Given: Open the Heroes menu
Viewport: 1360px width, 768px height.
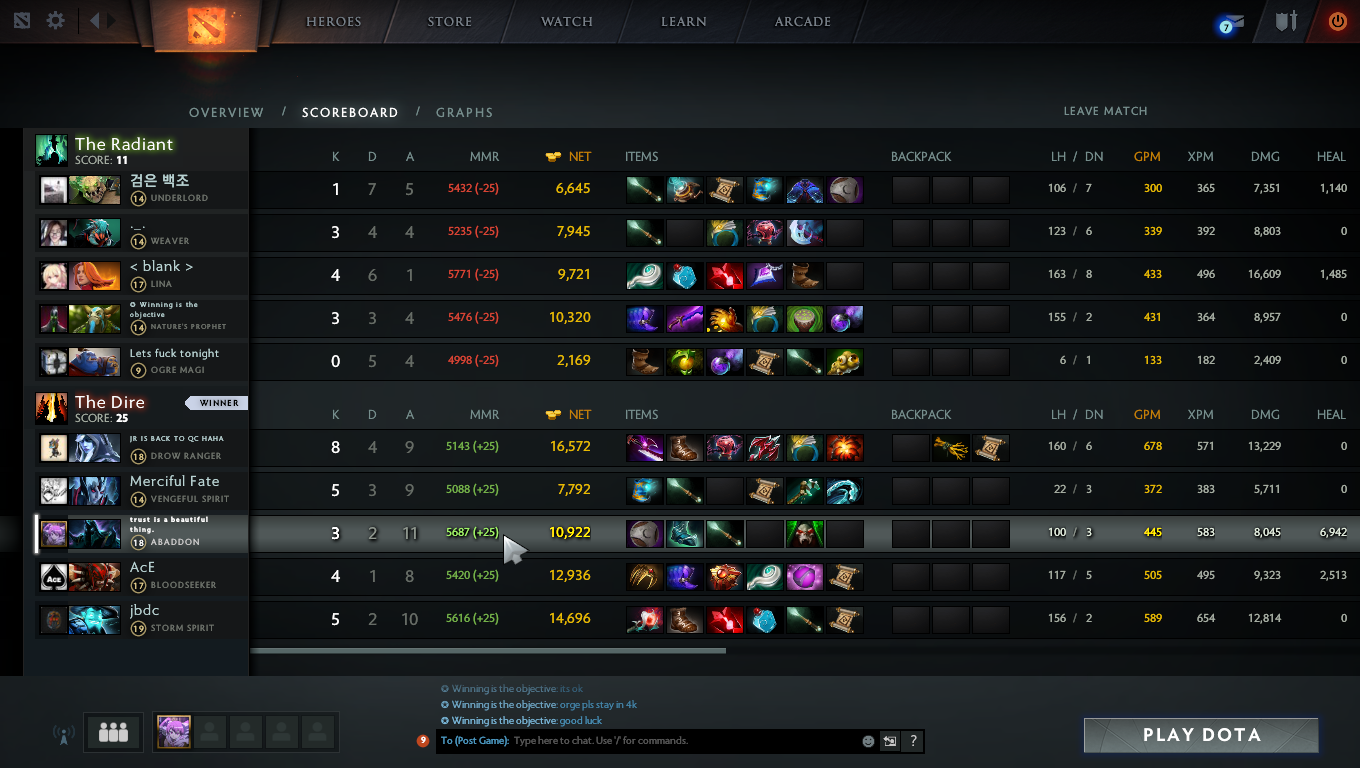Looking at the screenshot, I should pos(334,21).
